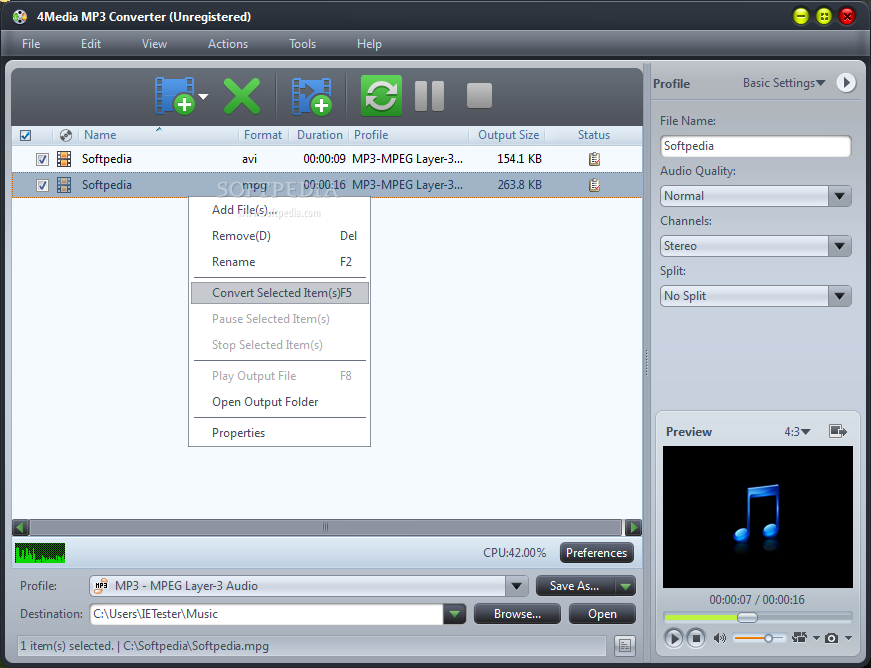Click the film icon of the mpg row
The height and width of the screenshot is (668, 871).
click(64, 185)
